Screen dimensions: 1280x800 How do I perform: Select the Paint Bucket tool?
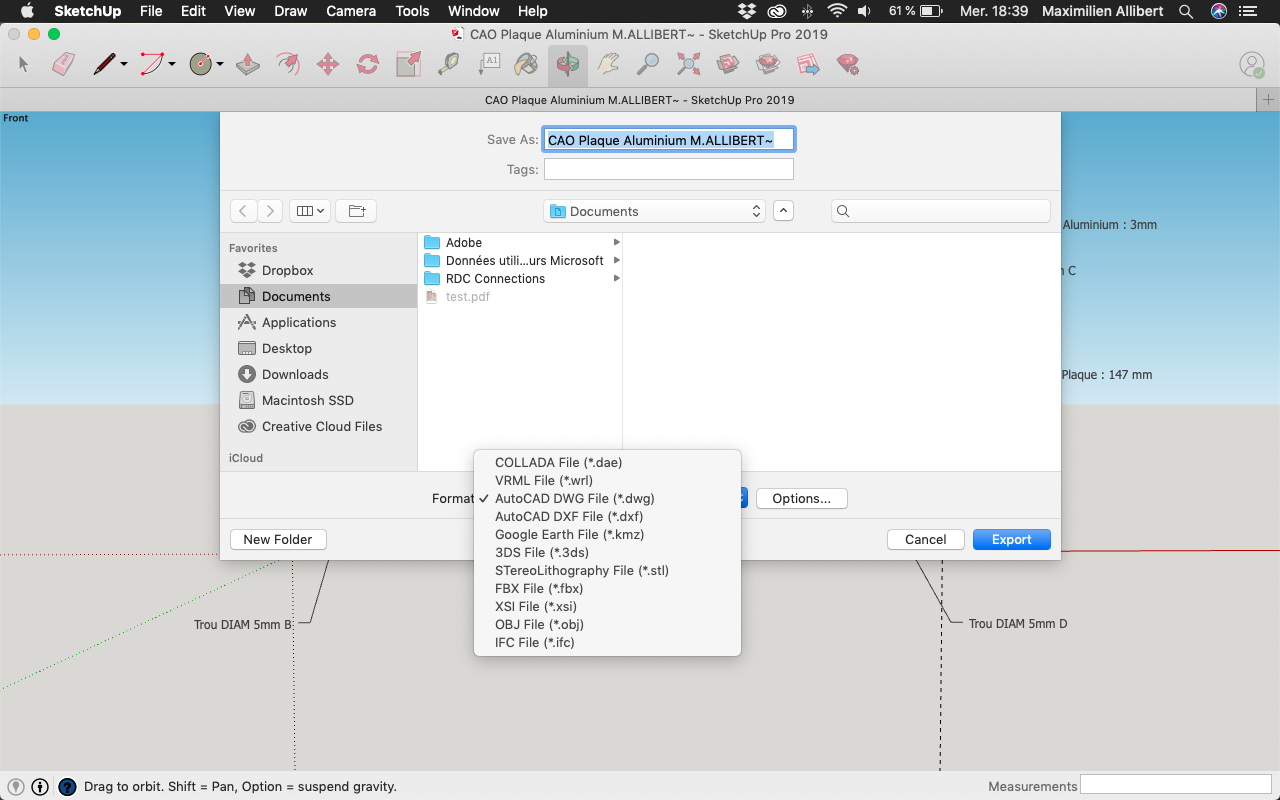526,65
